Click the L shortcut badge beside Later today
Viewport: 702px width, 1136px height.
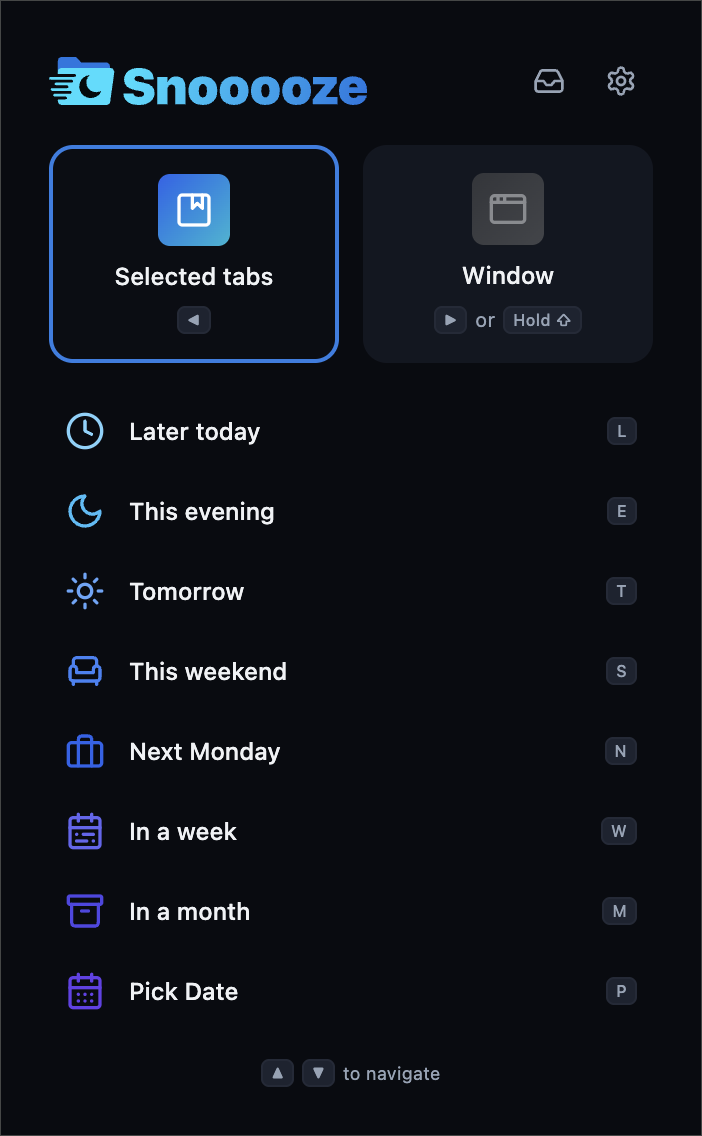[621, 431]
